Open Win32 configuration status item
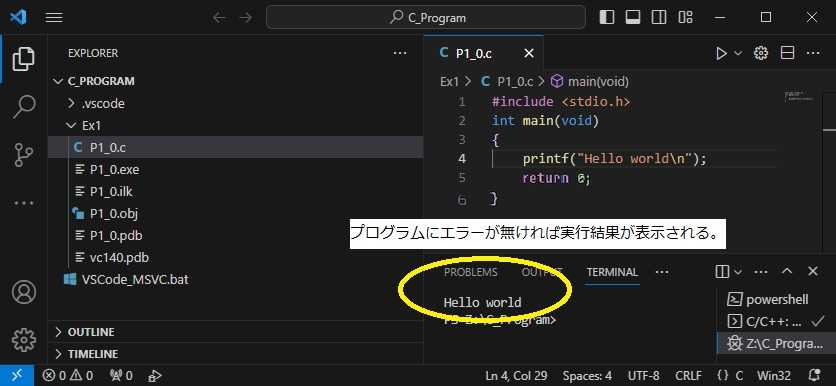836x386 pixels. (x=774, y=375)
